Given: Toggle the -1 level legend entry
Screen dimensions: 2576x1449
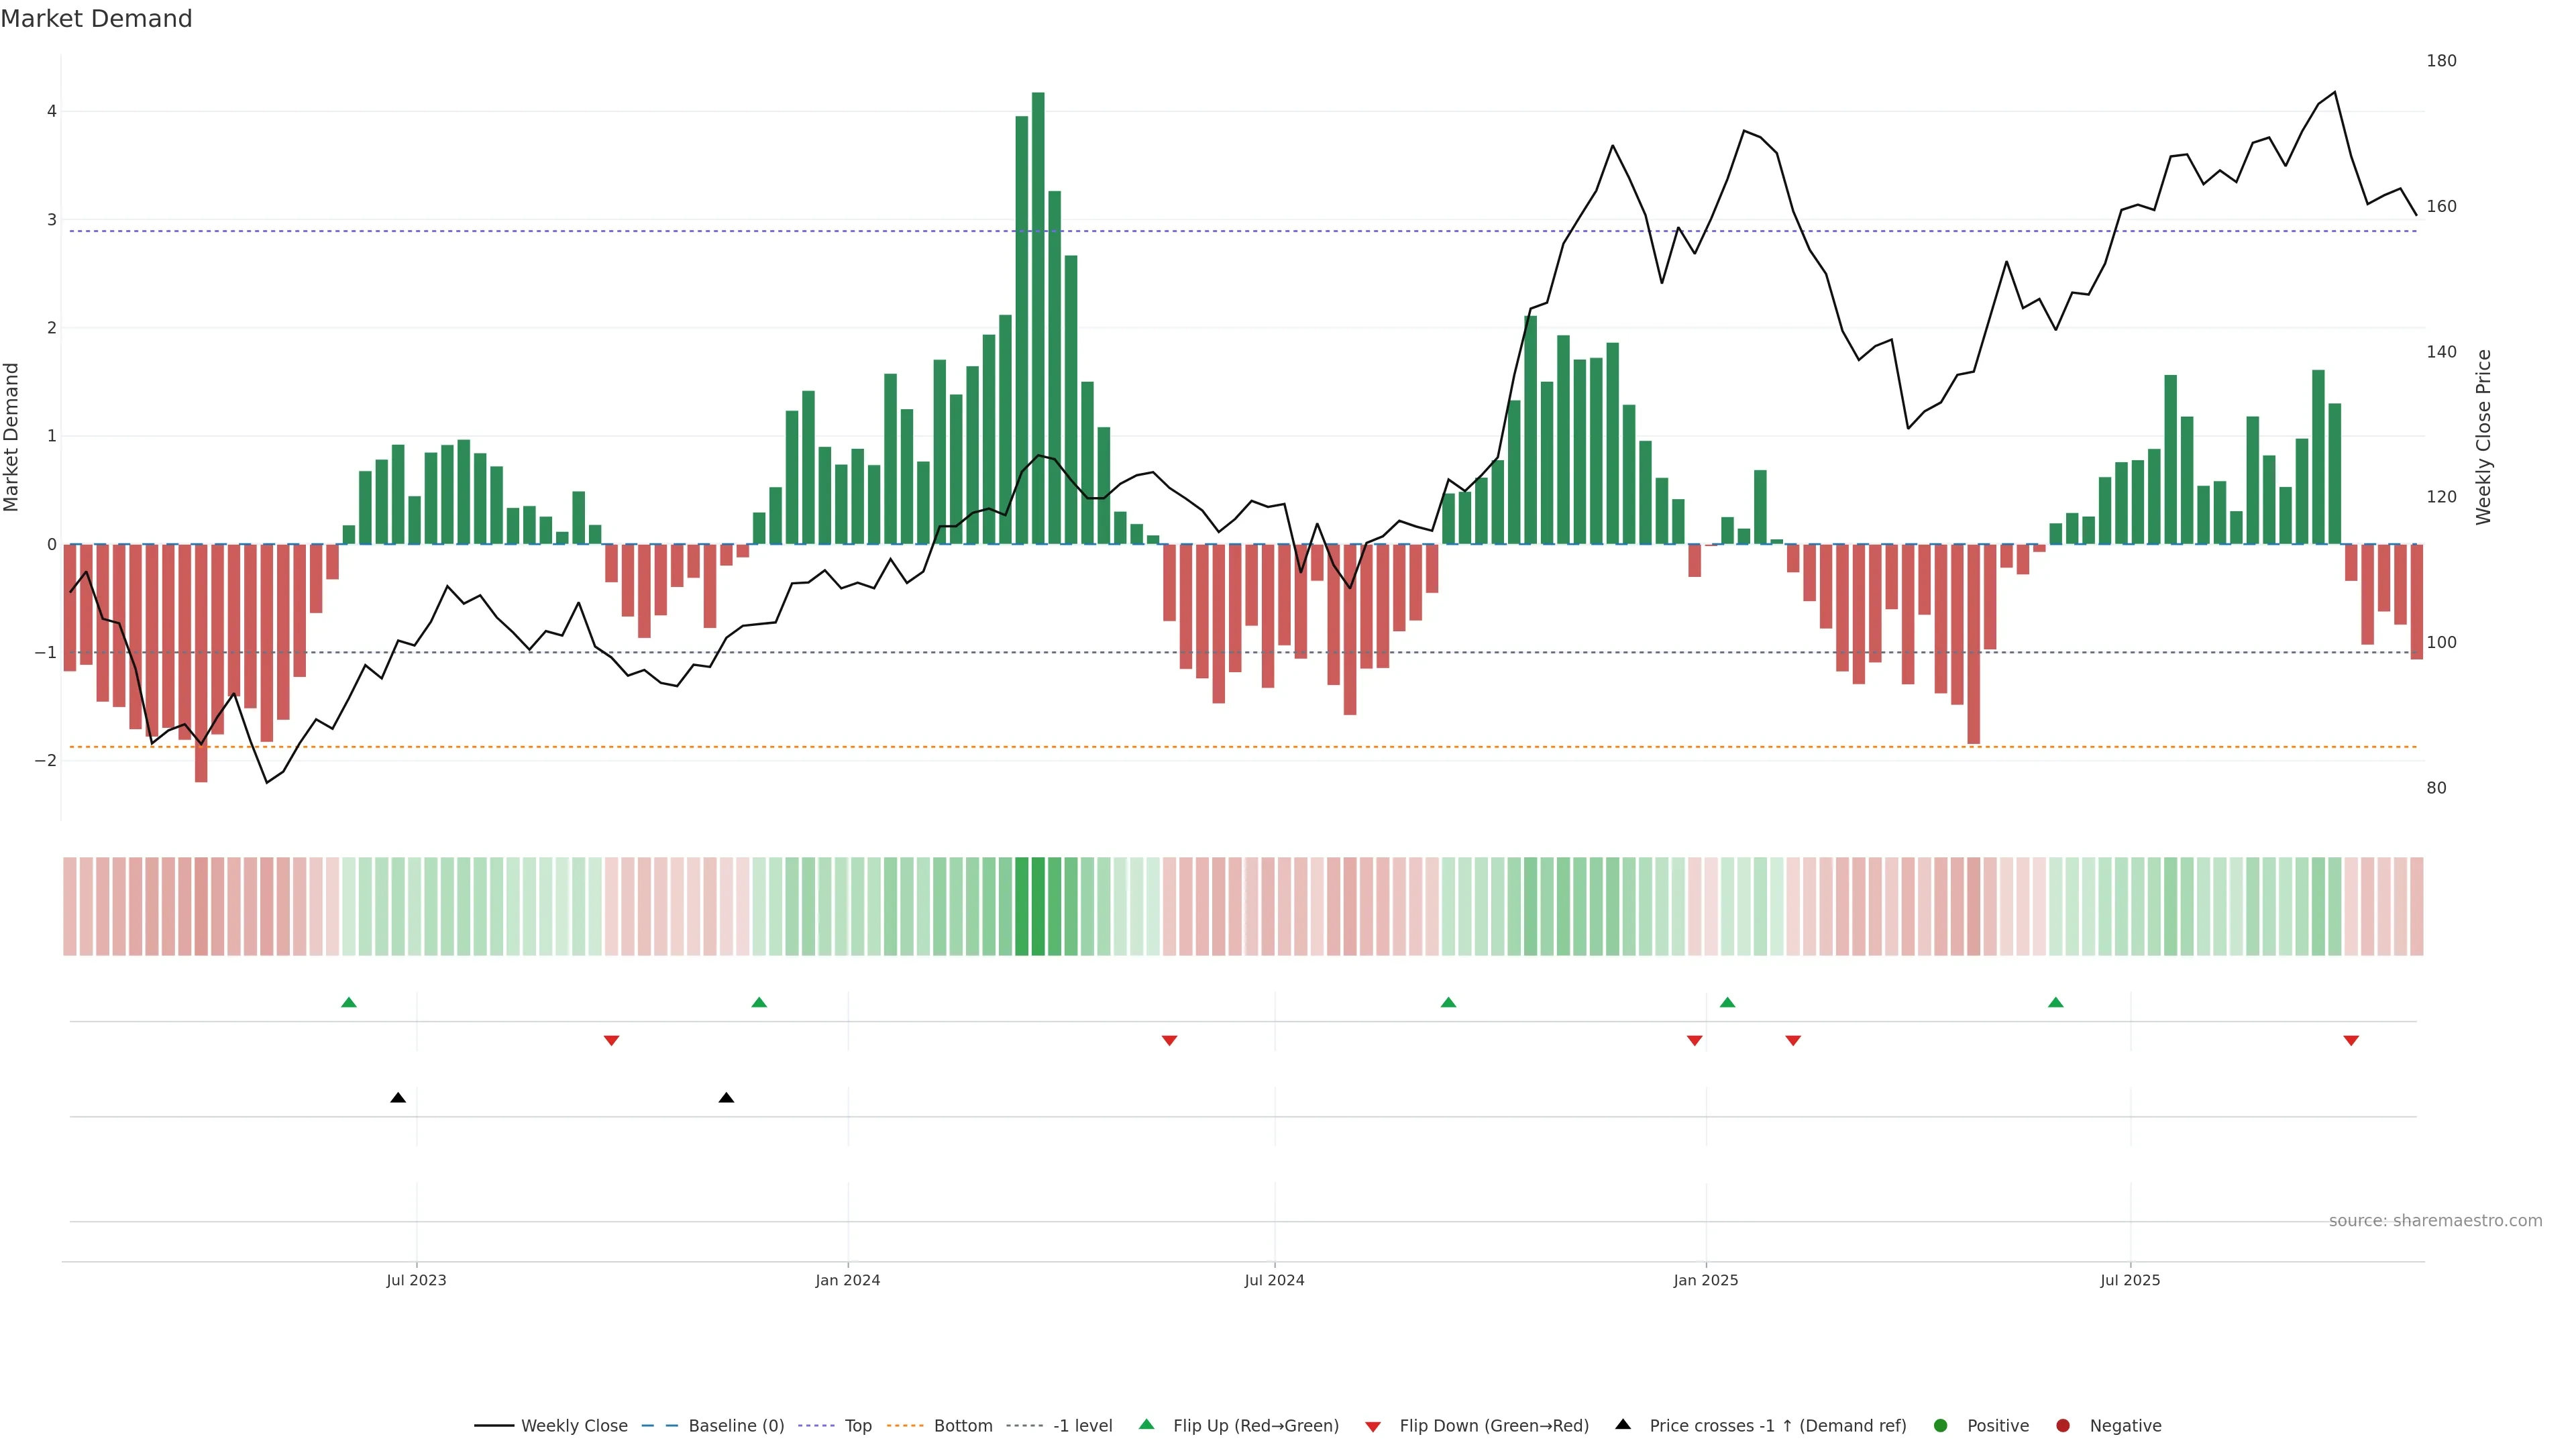Looking at the screenshot, I should 1082,1426.
